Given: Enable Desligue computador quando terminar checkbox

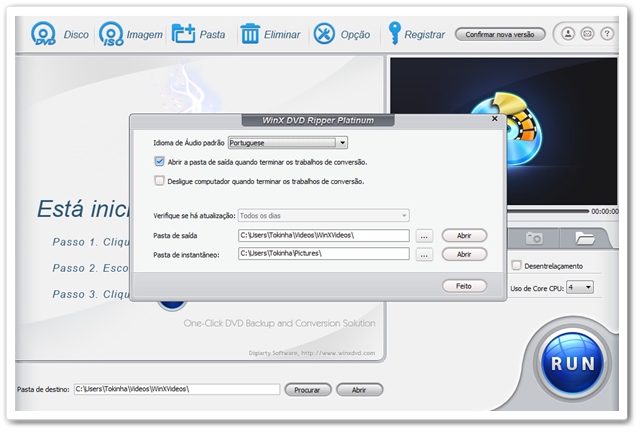Looking at the screenshot, I should coord(159,180).
